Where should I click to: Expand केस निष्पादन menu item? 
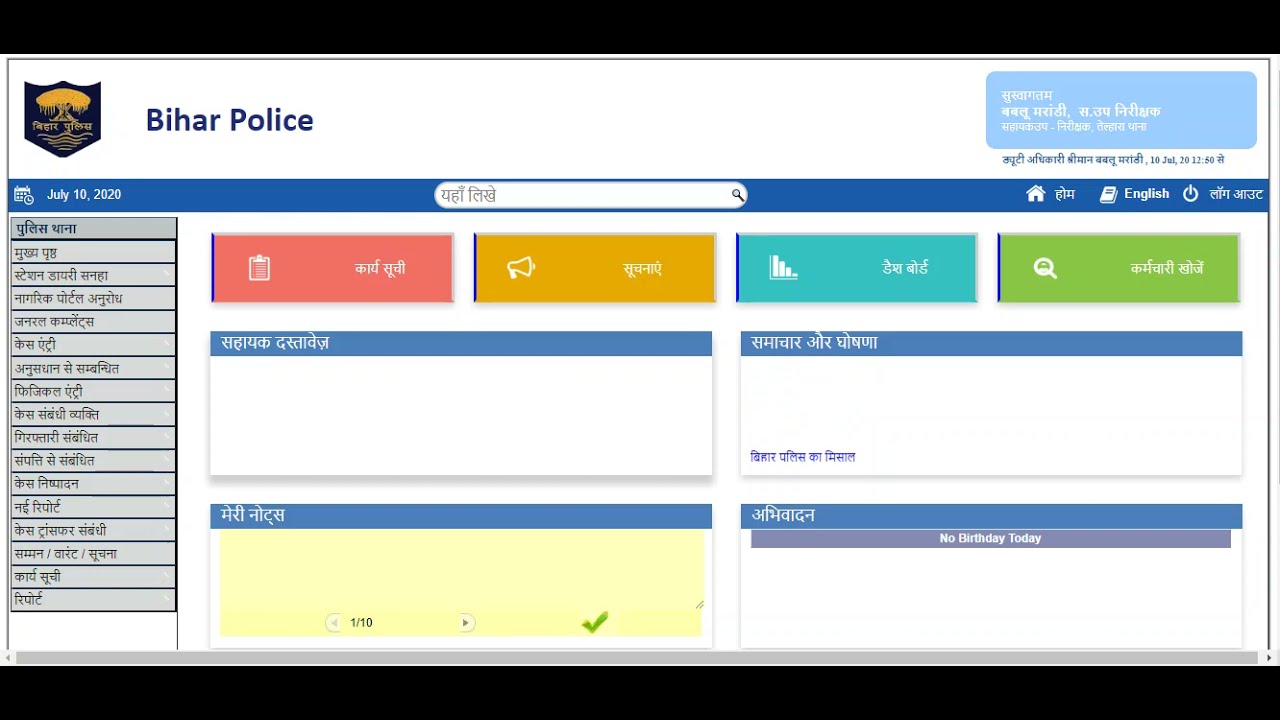pyautogui.click(x=93, y=483)
